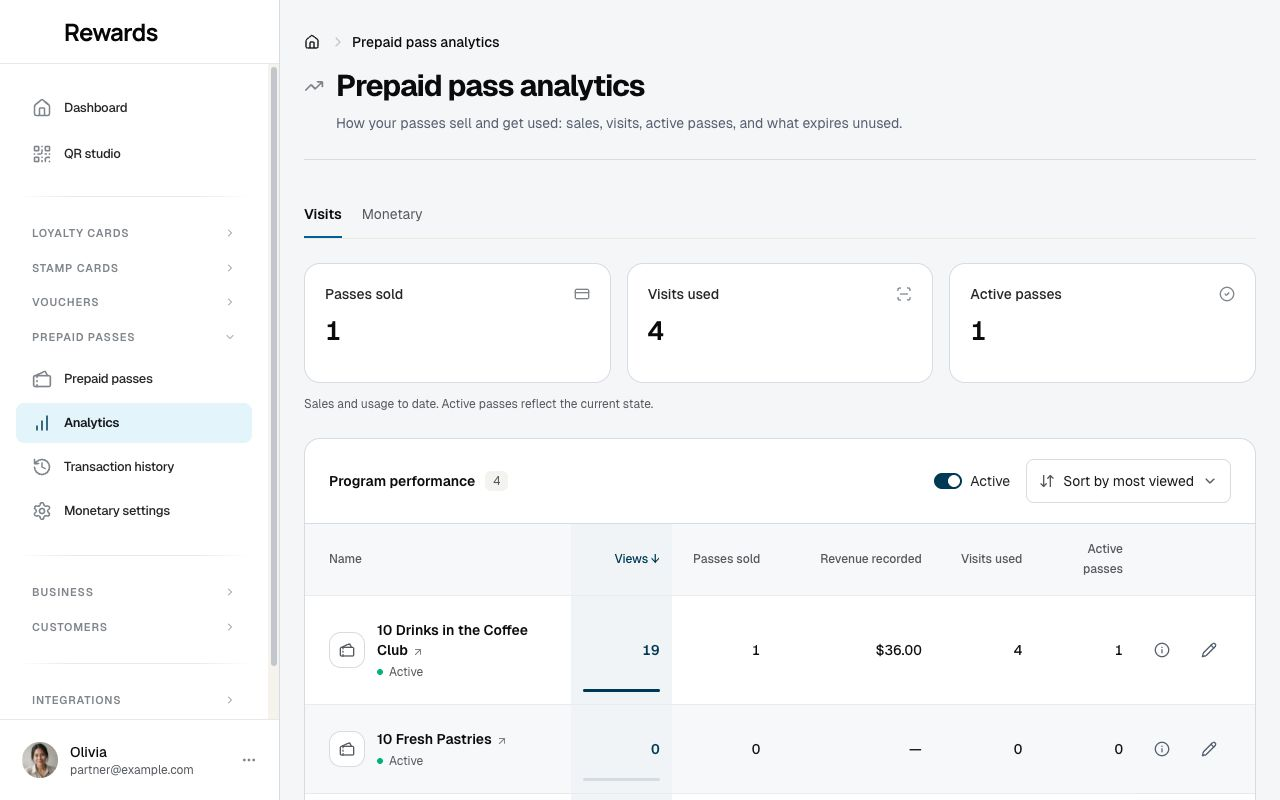The width and height of the screenshot is (1280, 800).
Task: Click the views progress bar for 10 Fresh Pastries
Action: coord(621,779)
